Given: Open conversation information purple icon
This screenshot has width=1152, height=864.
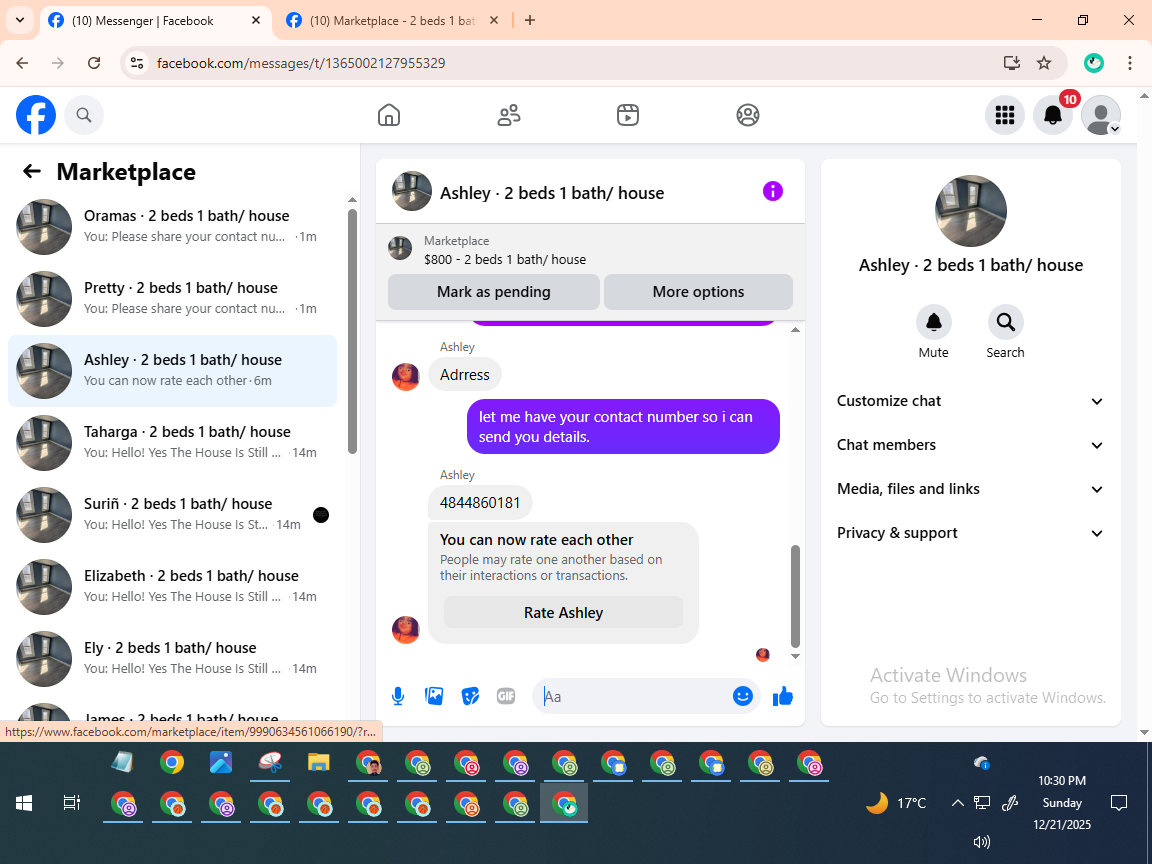Looking at the screenshot, I should (x=772, y=192).
